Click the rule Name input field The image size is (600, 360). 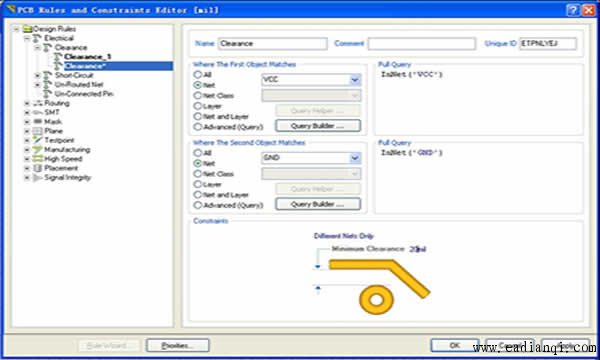[272, 44]
